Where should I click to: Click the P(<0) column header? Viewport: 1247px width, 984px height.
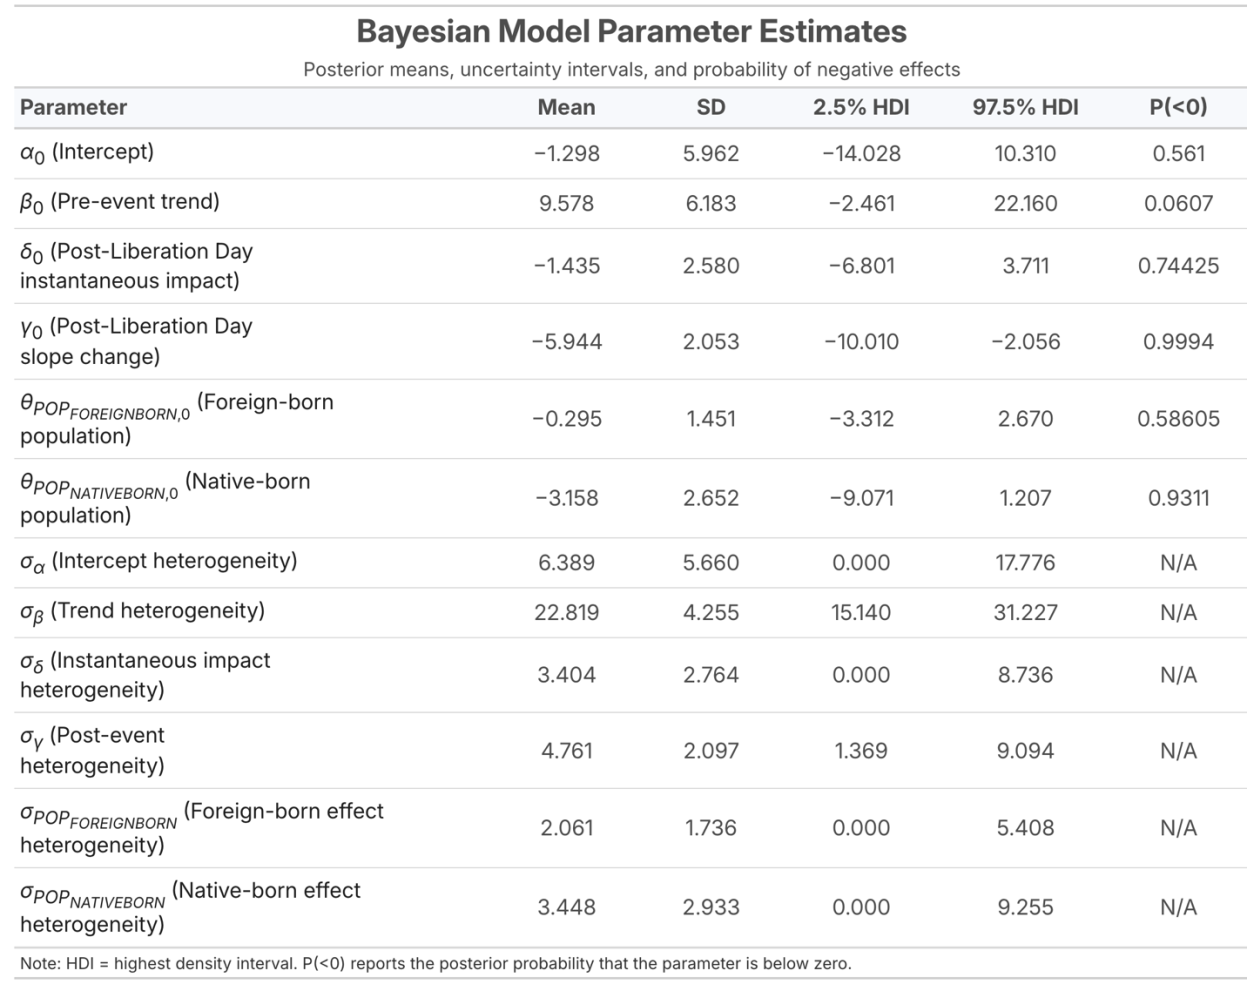click(1178, 107)
